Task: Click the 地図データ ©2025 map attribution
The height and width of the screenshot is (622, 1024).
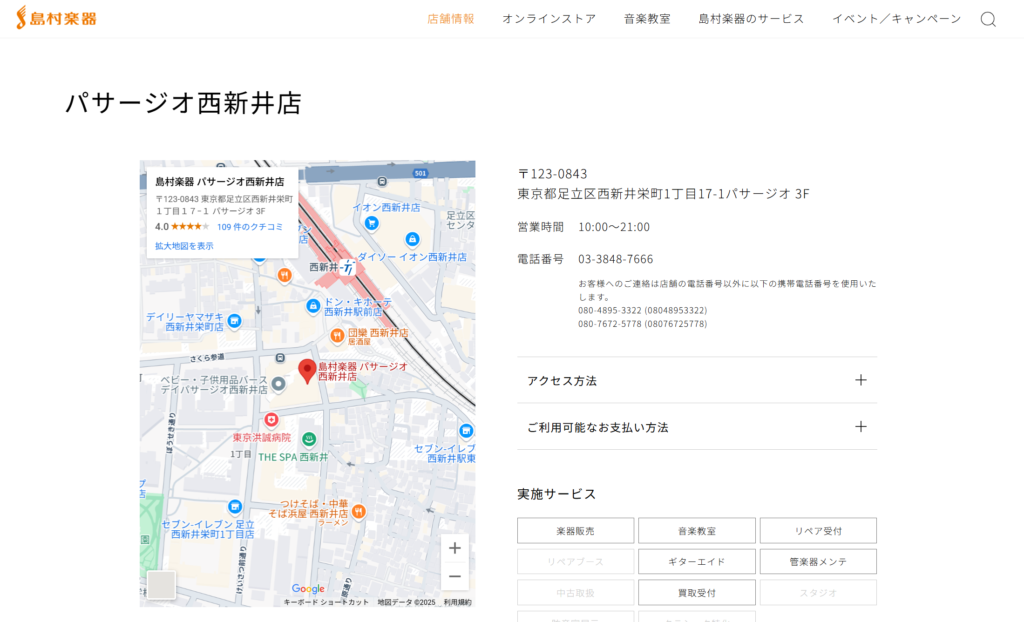Action: [x=406, y=602]
